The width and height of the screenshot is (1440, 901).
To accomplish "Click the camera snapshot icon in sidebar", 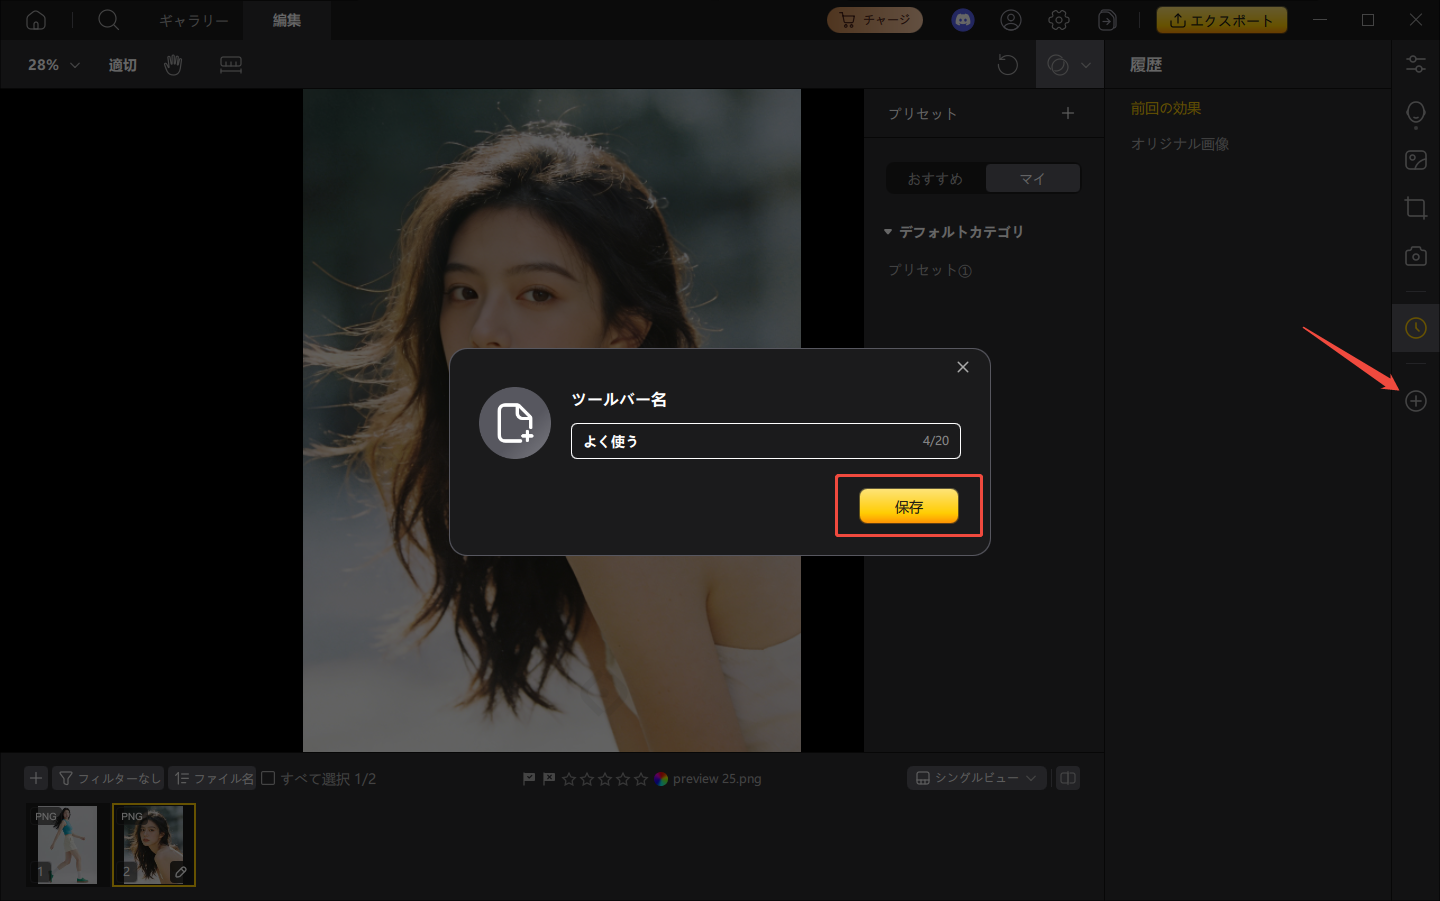I will [x=1415, y=256].
